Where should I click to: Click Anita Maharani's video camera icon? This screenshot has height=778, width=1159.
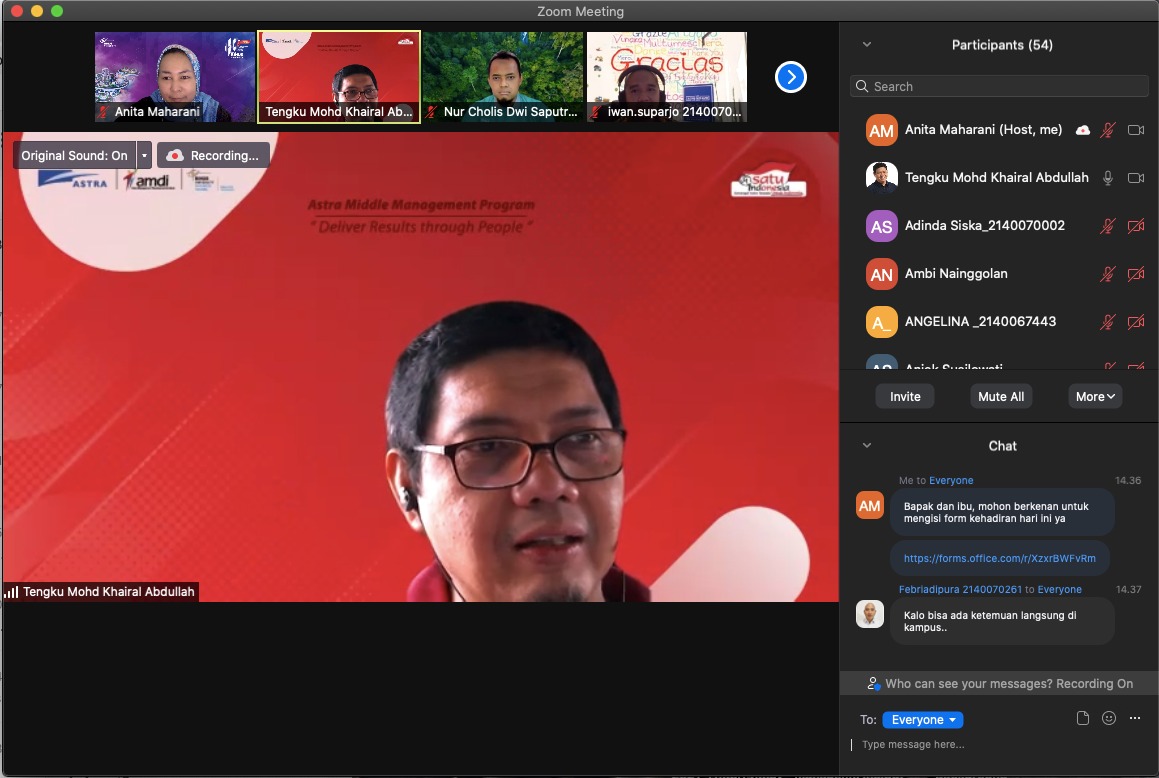coord(1135,130)
